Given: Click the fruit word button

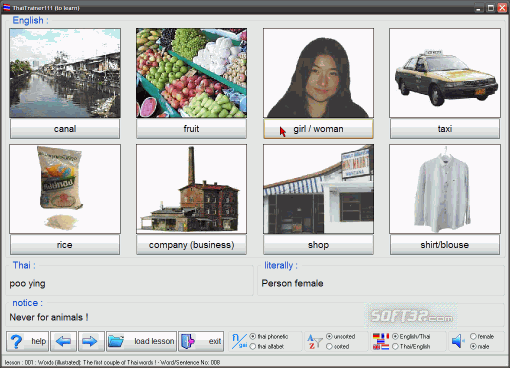Looking at the screenshot, I should tap(191, 129).
